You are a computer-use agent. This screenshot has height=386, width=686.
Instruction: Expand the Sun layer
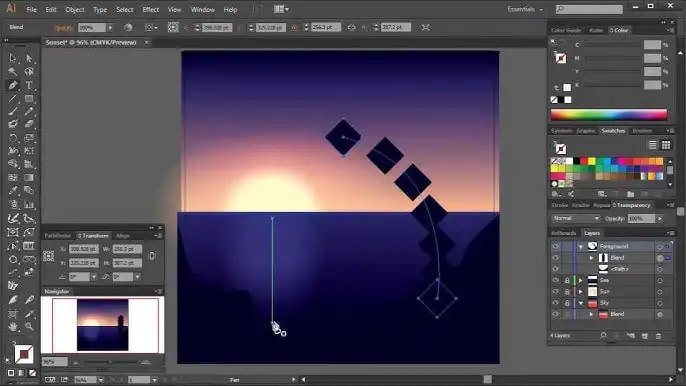(x=581, y=291)
